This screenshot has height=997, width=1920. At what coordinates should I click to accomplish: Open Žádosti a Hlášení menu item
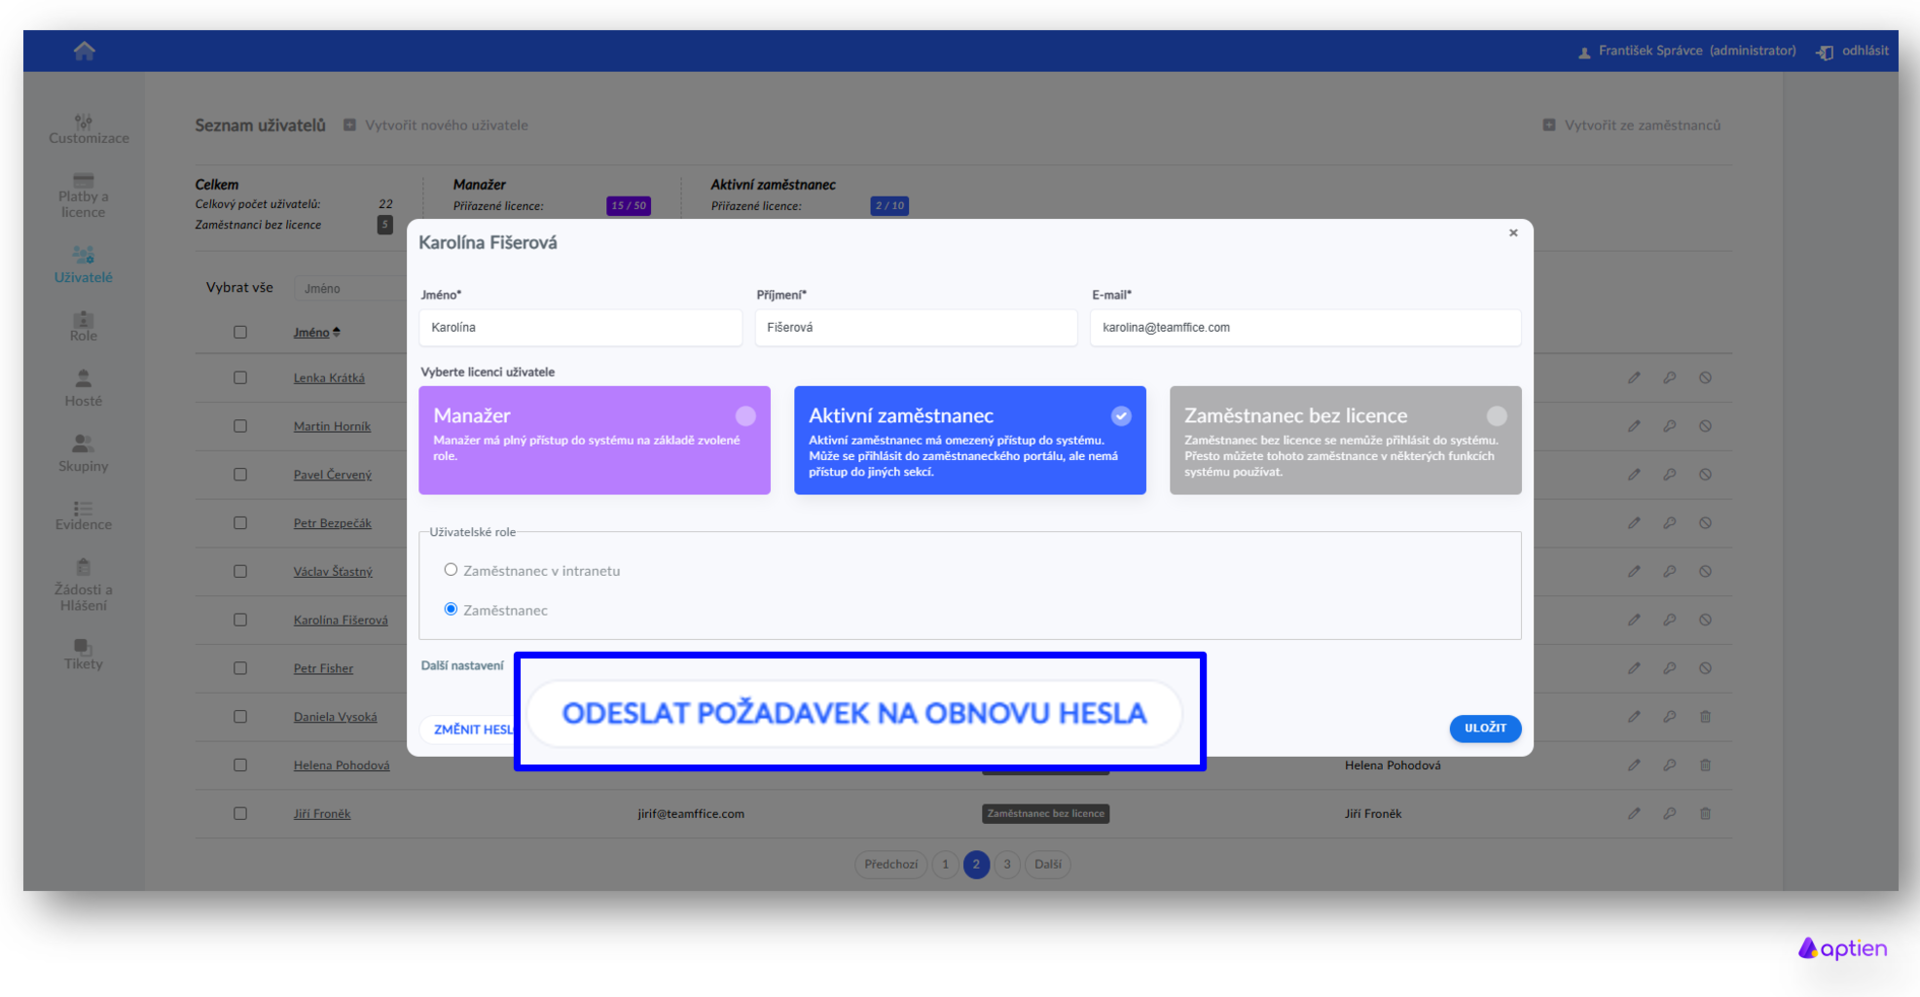tap(83, 585)
